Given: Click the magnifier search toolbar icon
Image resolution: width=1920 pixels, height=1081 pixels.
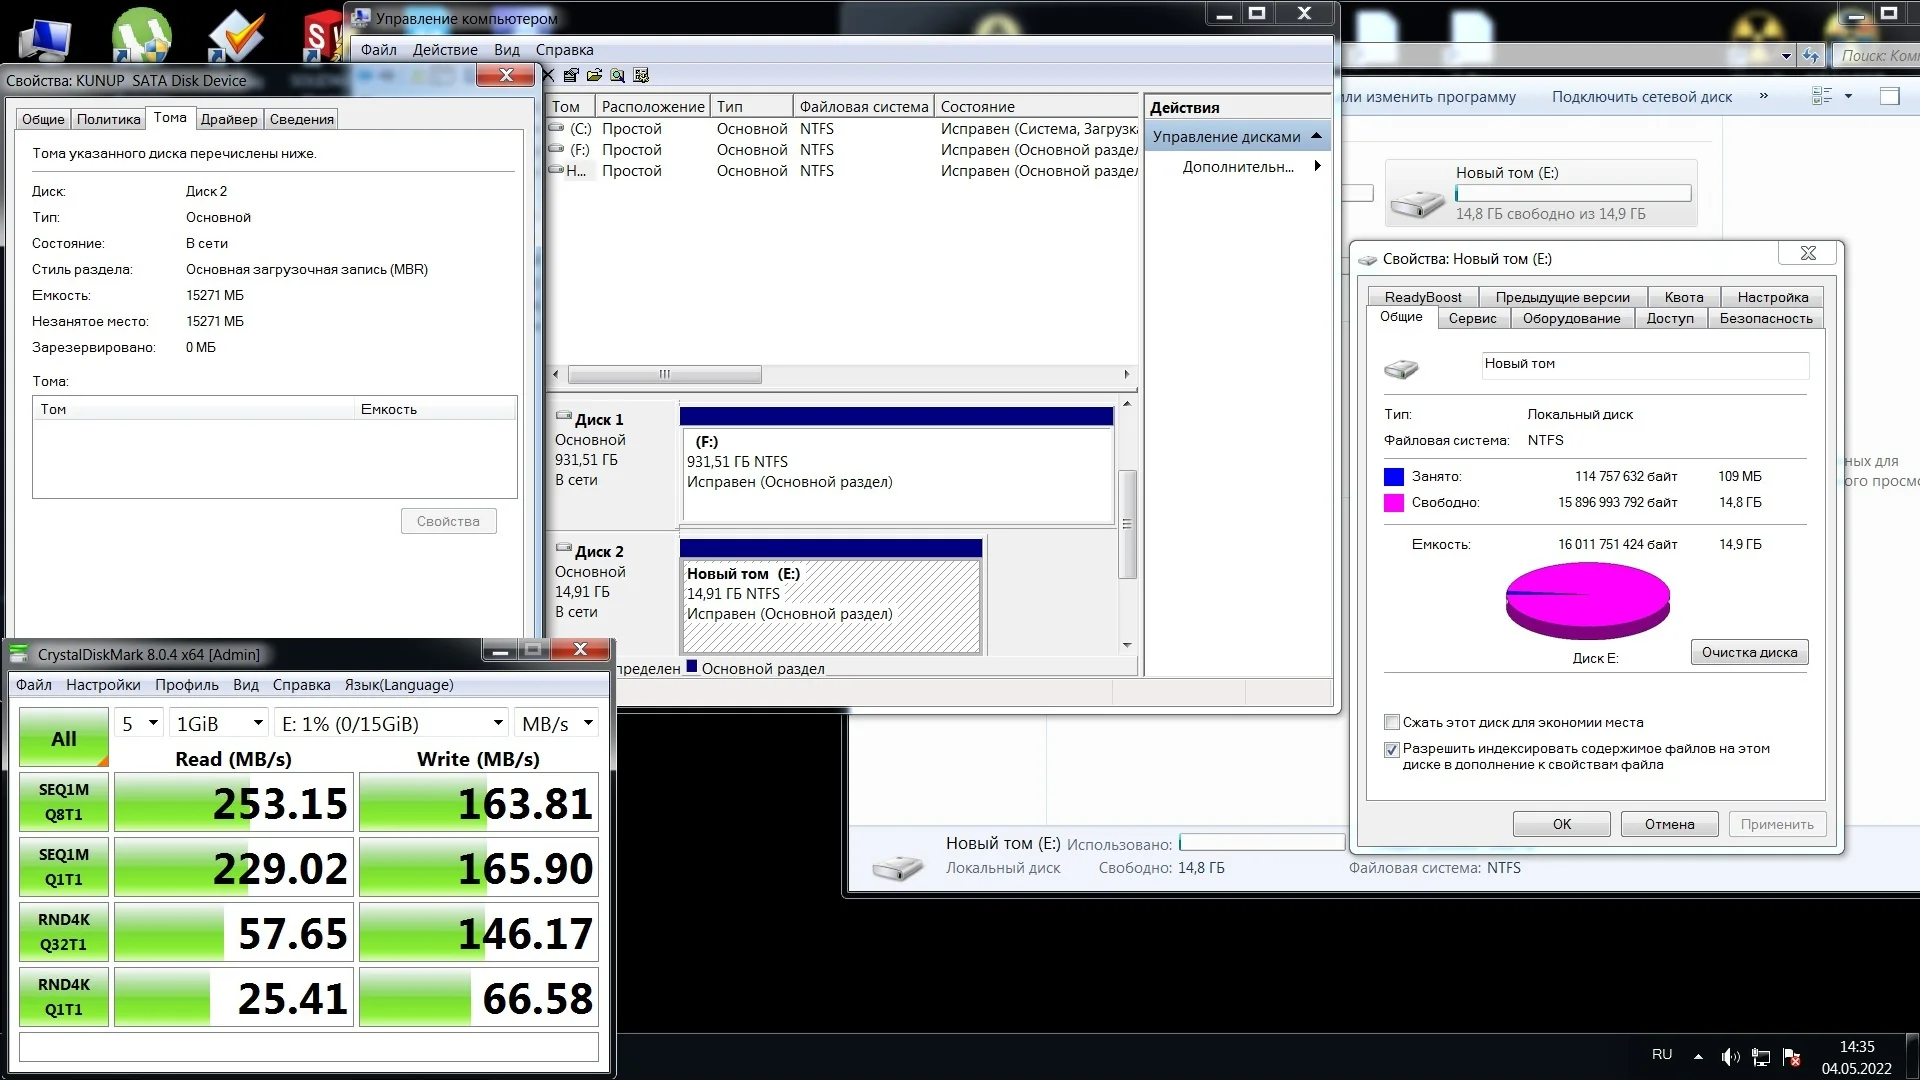Looking at the screenshot, I should (617, 75).
